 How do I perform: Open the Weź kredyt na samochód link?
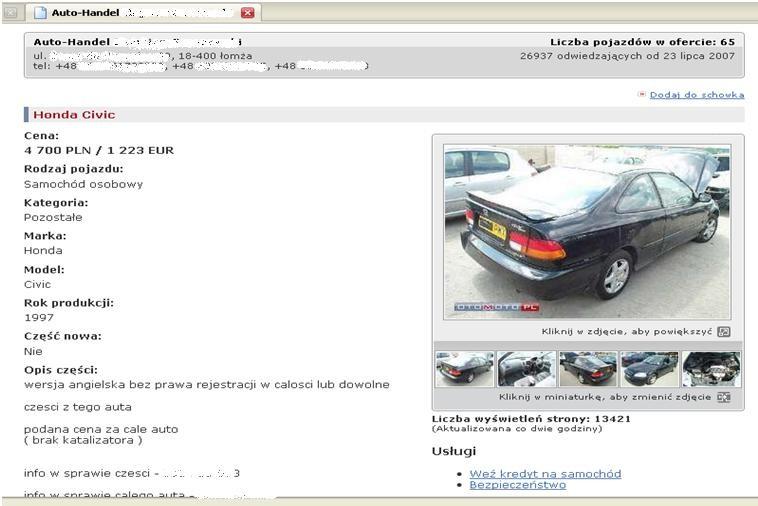click(545, 474)
